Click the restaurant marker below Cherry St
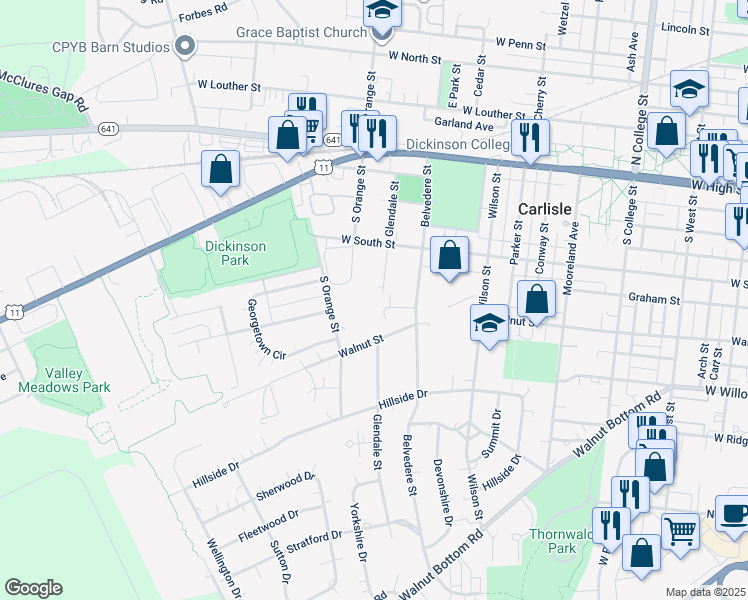 pyautogui.click(x=530, y=141)
